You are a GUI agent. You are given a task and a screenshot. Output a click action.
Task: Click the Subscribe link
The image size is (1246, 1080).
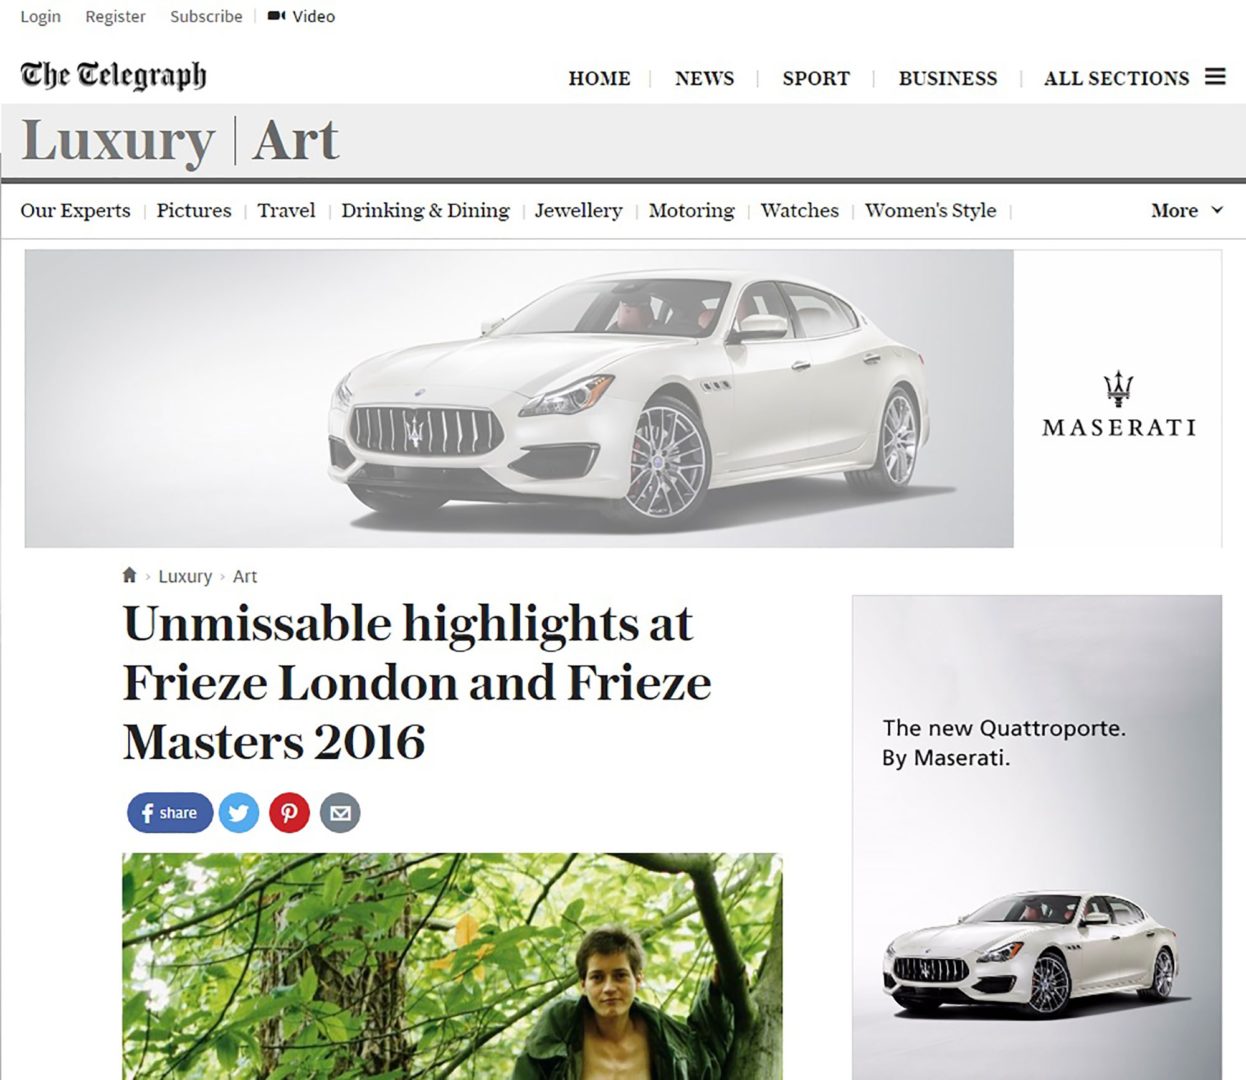click(x=206, y=16)
